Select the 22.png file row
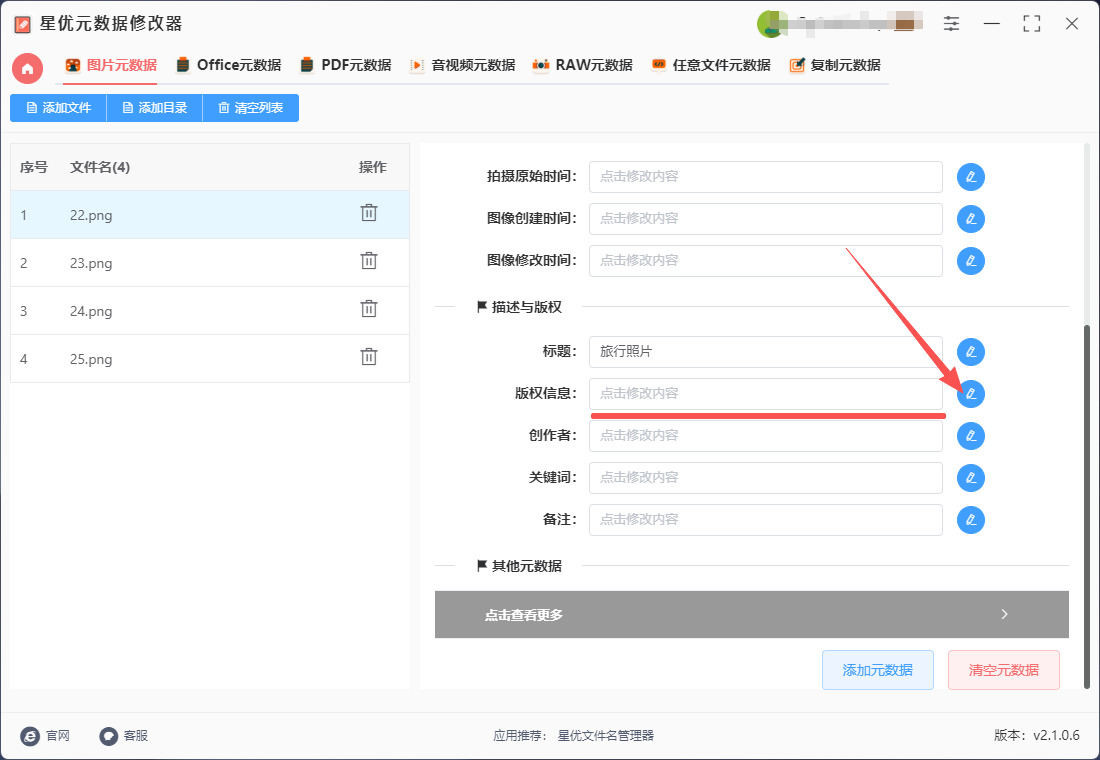Viewport: 1100px width, 760px height. (x=210, y=215)
